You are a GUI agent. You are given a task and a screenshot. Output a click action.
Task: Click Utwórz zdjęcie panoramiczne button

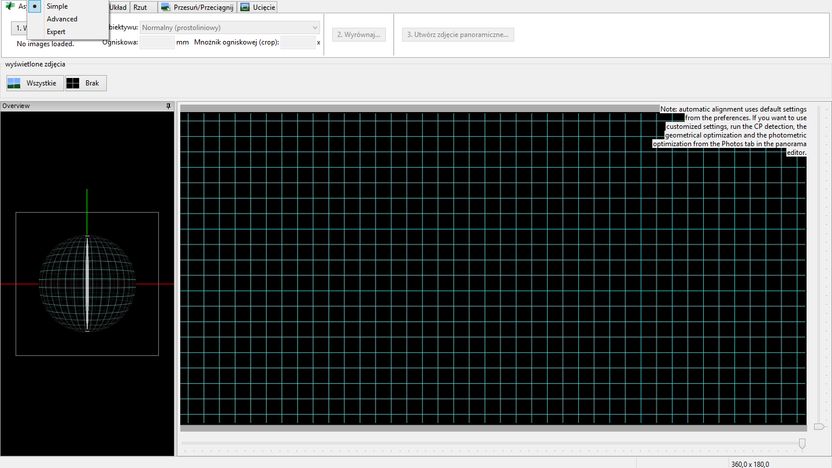(458, 34)
